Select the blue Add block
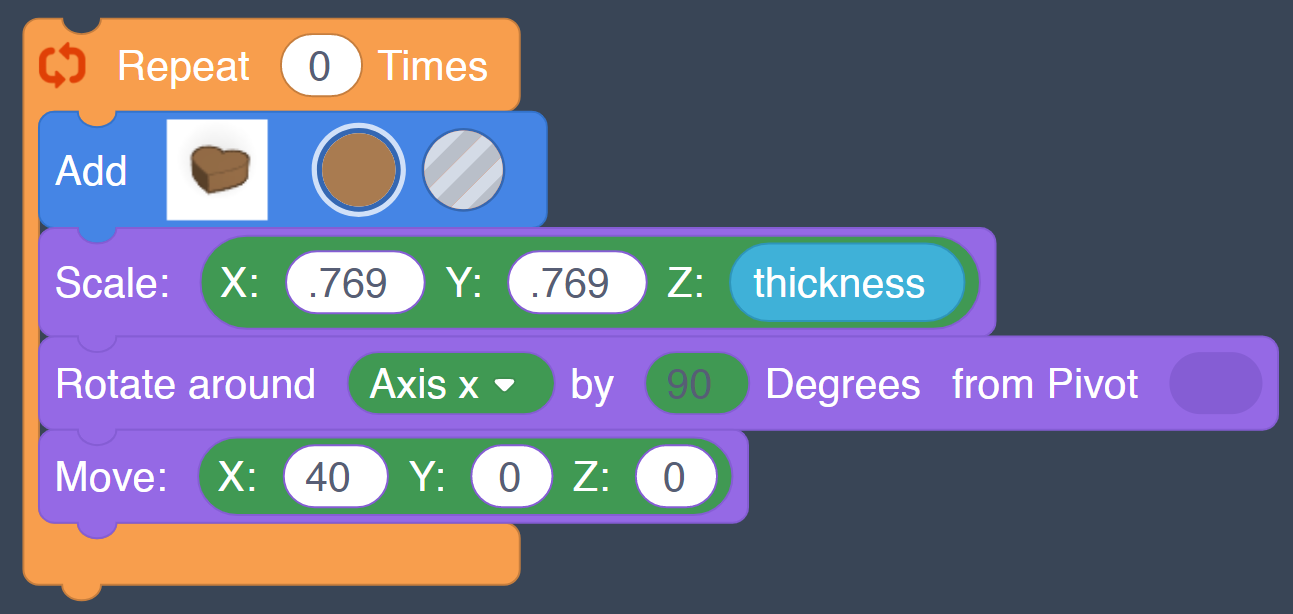The width and height of the screenshot is (1293, 614). click(92, 171)
